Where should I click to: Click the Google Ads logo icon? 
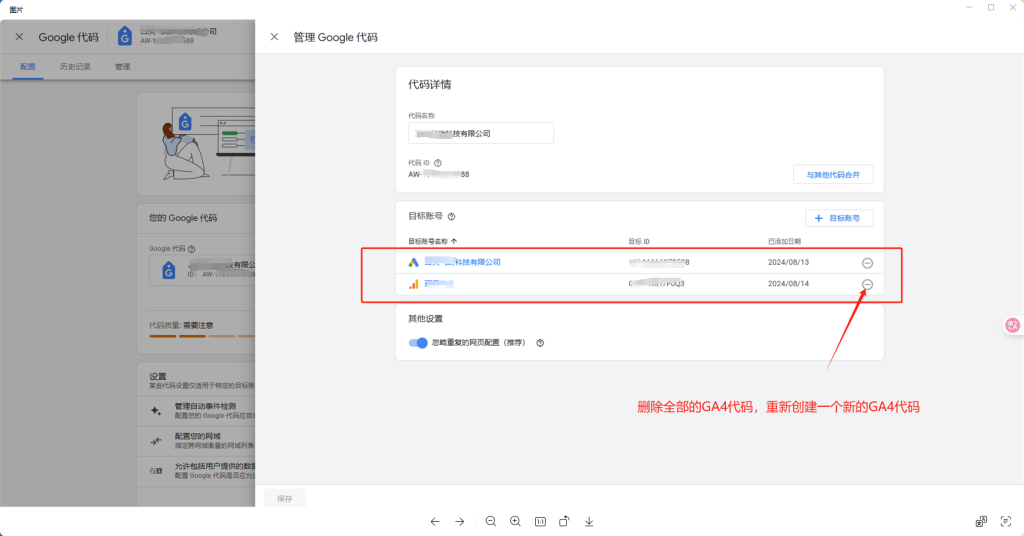413,262
